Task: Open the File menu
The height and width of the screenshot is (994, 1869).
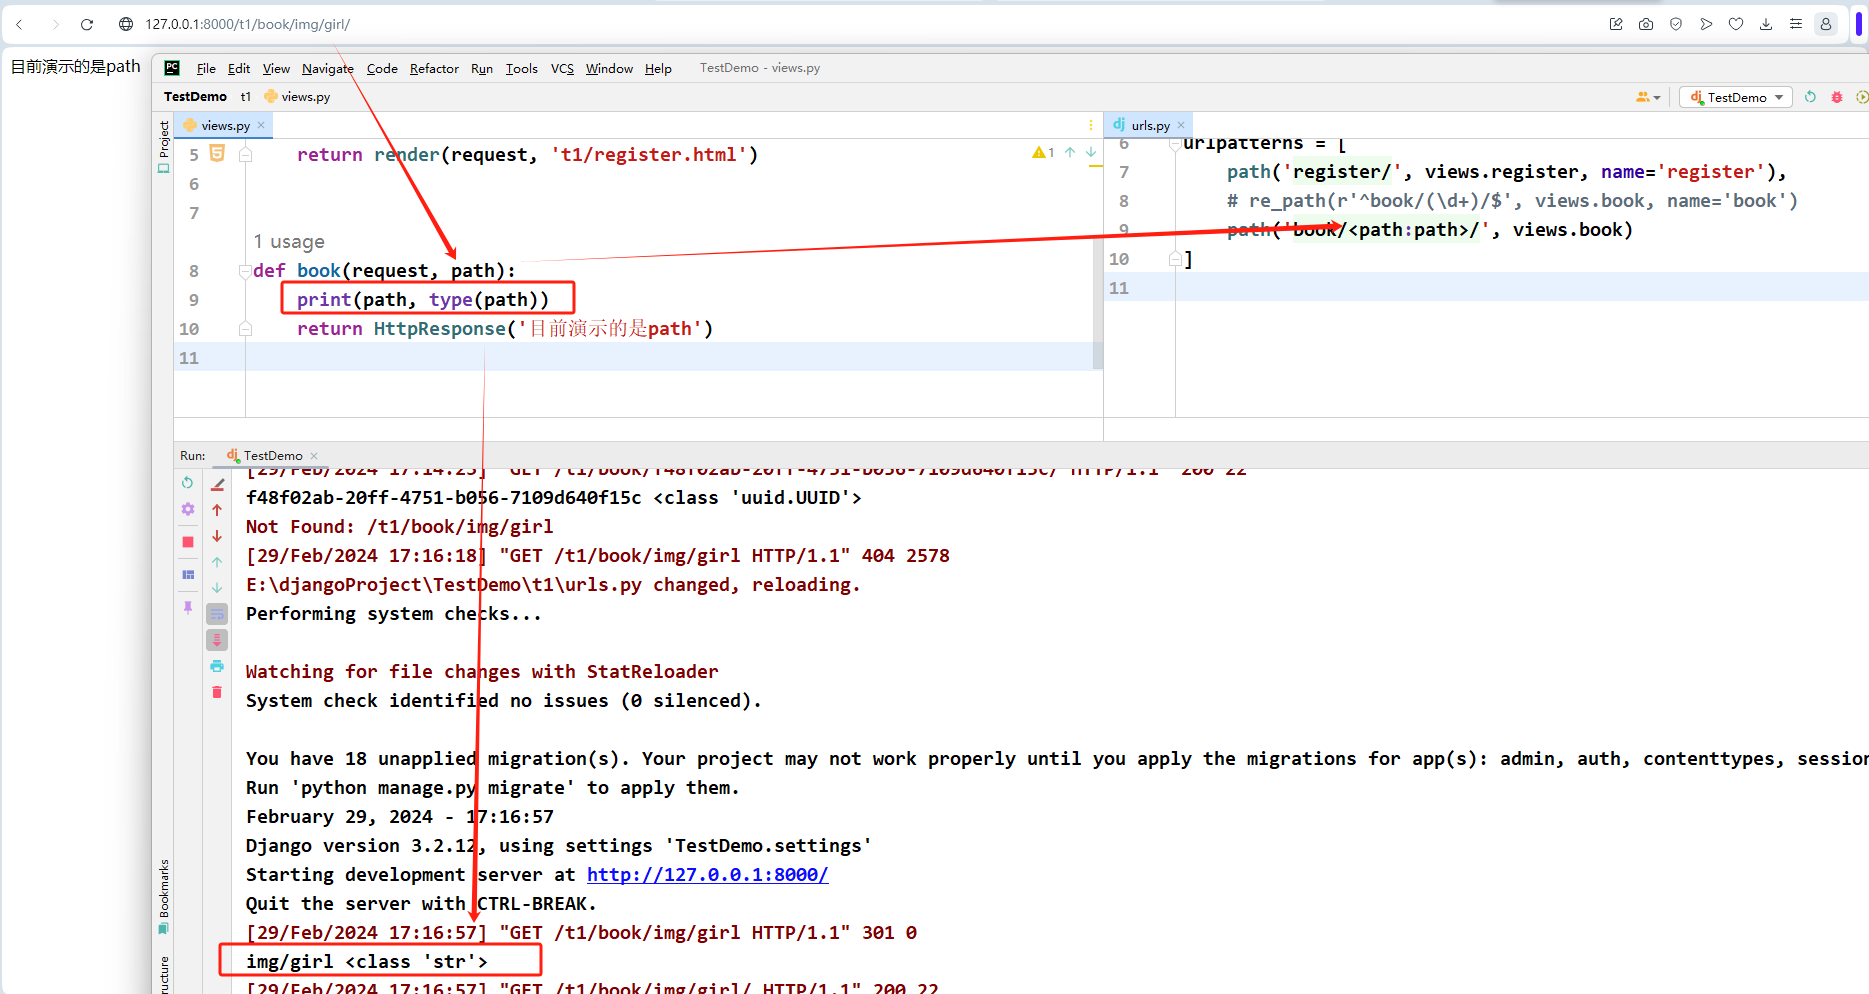Action: pos(206,68)
